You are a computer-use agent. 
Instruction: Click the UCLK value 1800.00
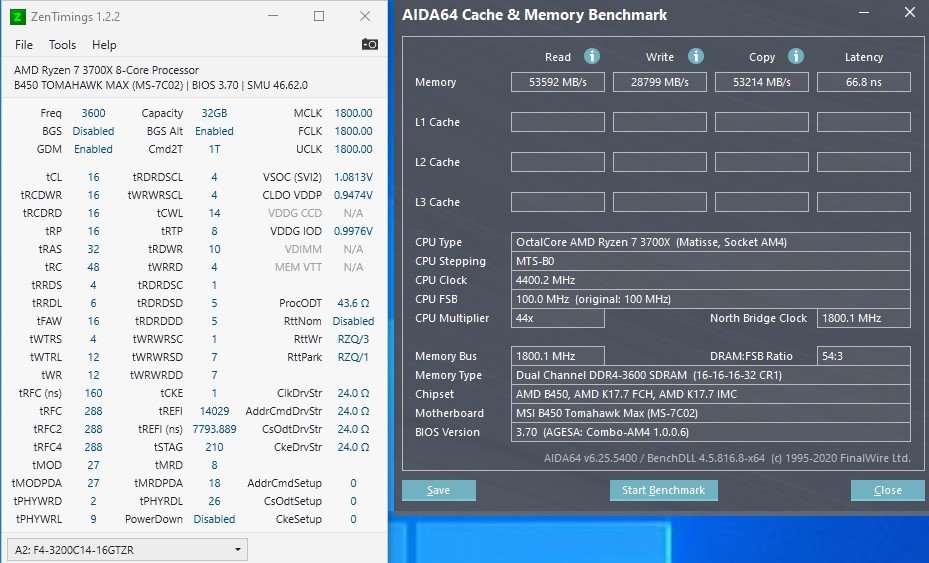tap(353, 149)
